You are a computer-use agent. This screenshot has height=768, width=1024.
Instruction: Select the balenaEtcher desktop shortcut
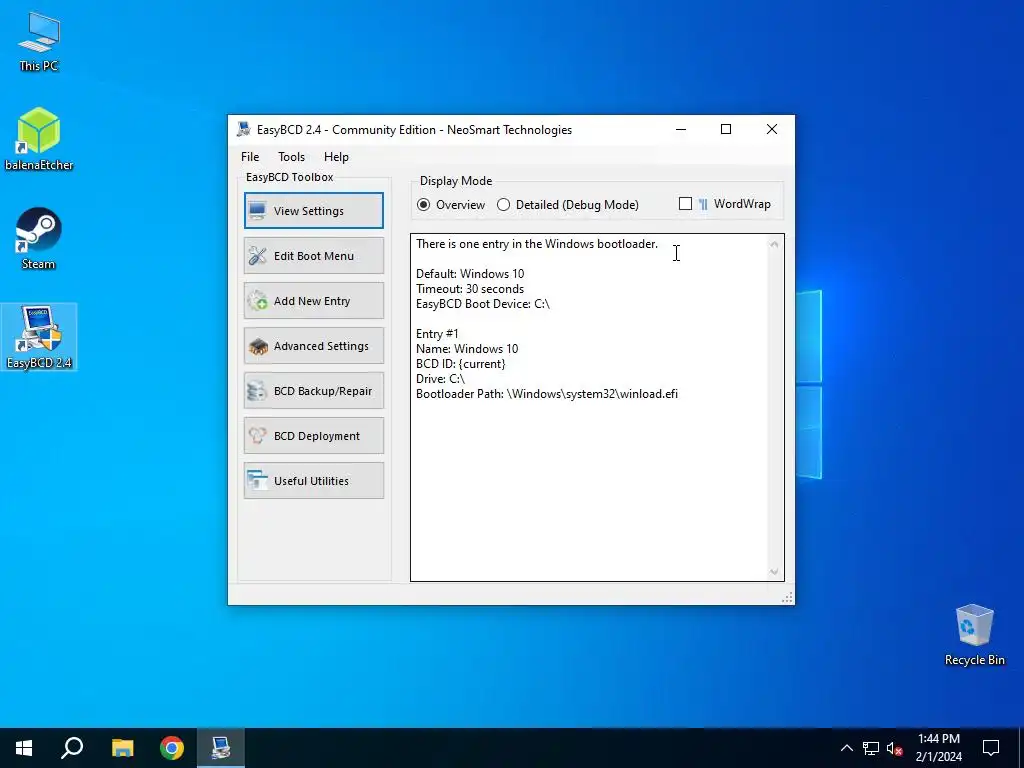(x=39, y=139)
